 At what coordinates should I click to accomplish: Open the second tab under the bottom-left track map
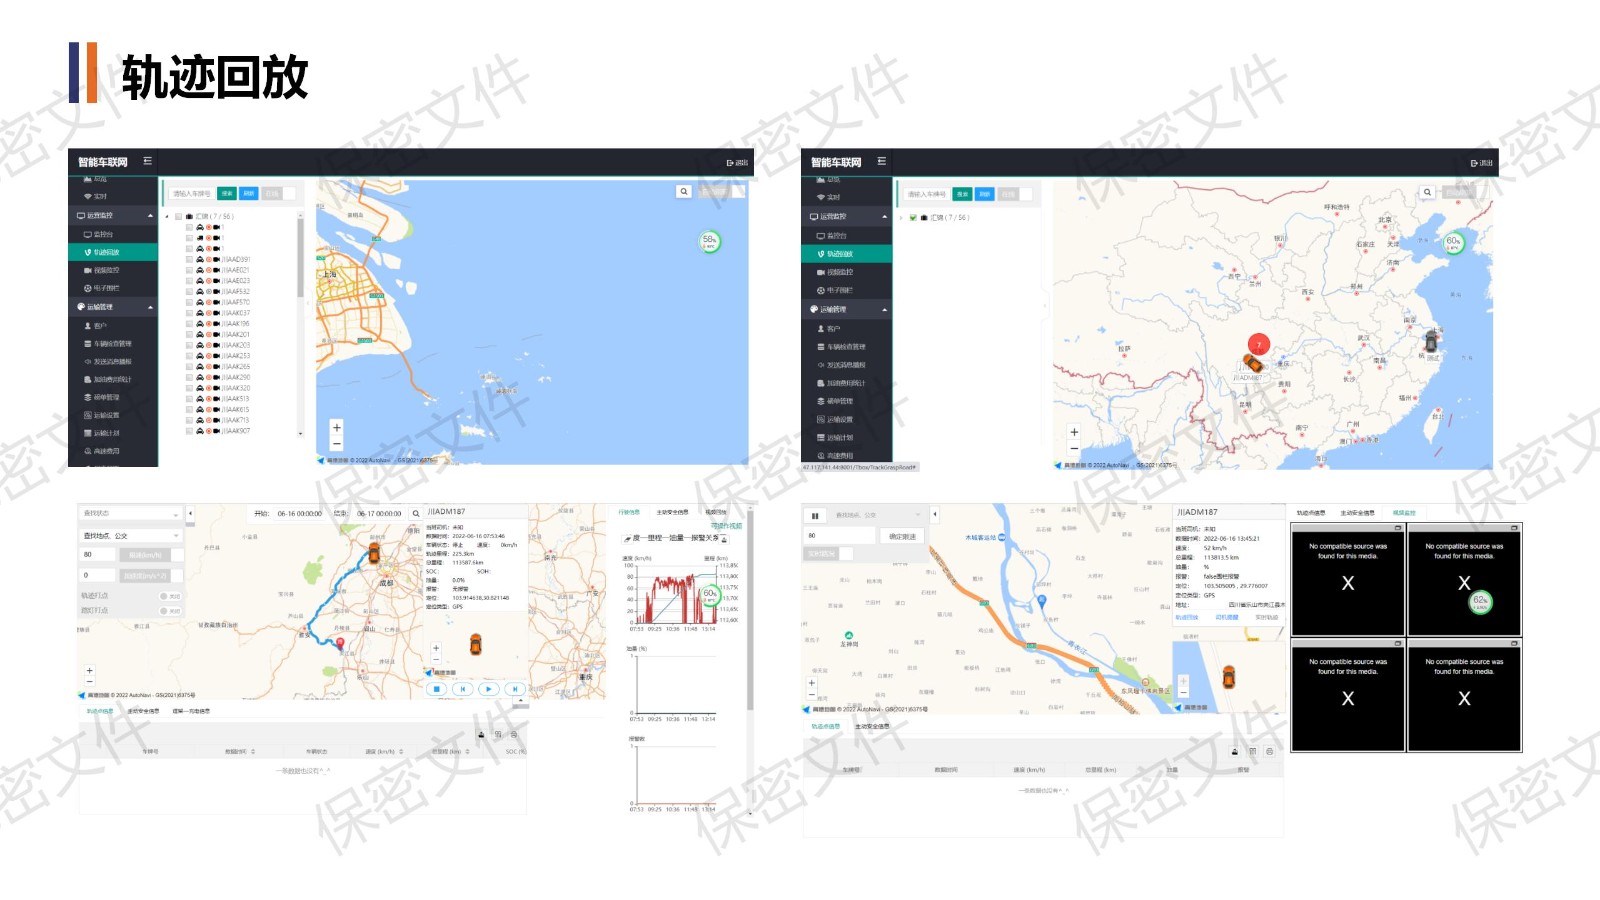[x=143, y=711]
